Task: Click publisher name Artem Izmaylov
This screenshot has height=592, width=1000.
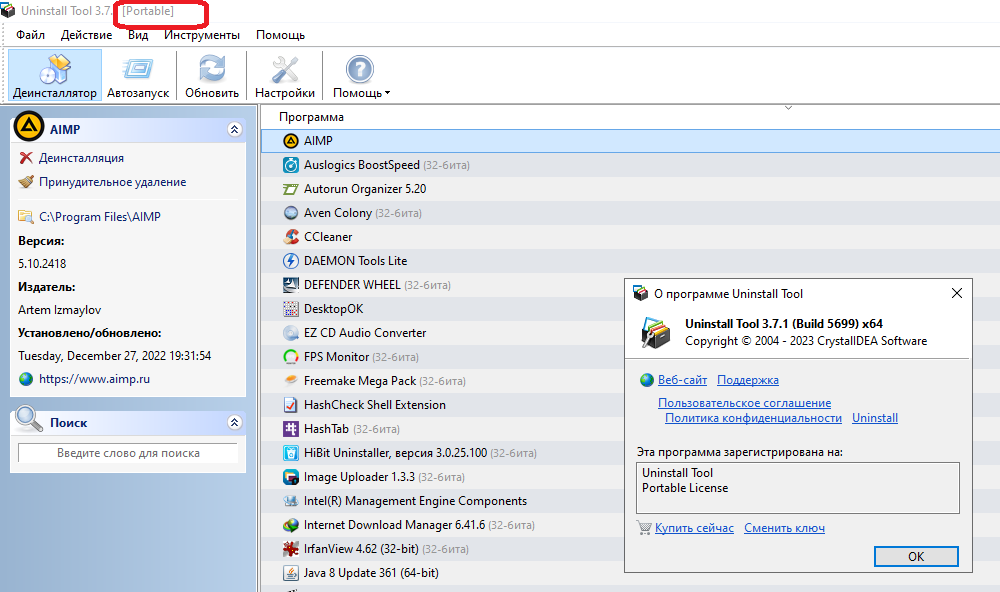Action: (60, 310)
